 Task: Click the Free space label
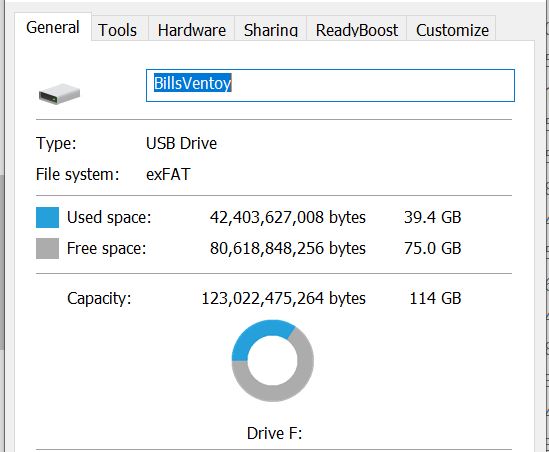click(106, 248)
